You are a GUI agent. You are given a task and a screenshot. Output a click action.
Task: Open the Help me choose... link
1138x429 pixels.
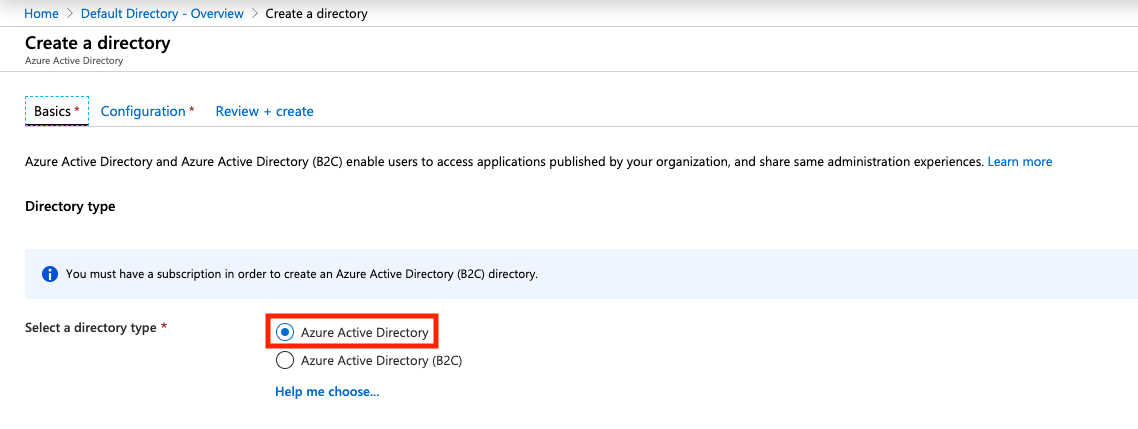point(327,391)
